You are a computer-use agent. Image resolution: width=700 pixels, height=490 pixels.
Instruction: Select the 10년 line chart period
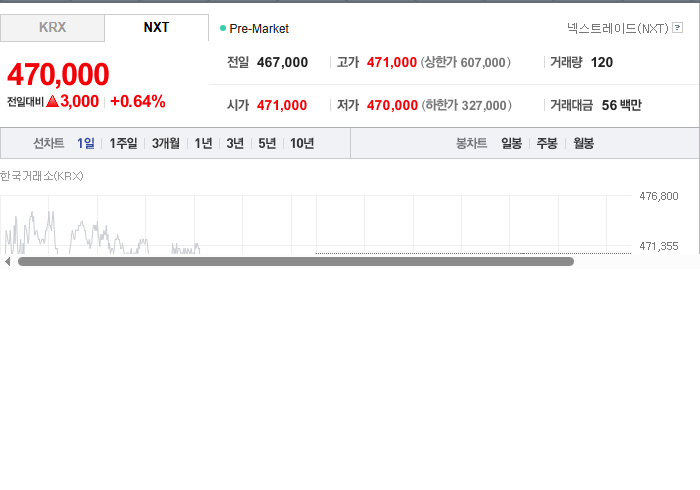(302, 143)
